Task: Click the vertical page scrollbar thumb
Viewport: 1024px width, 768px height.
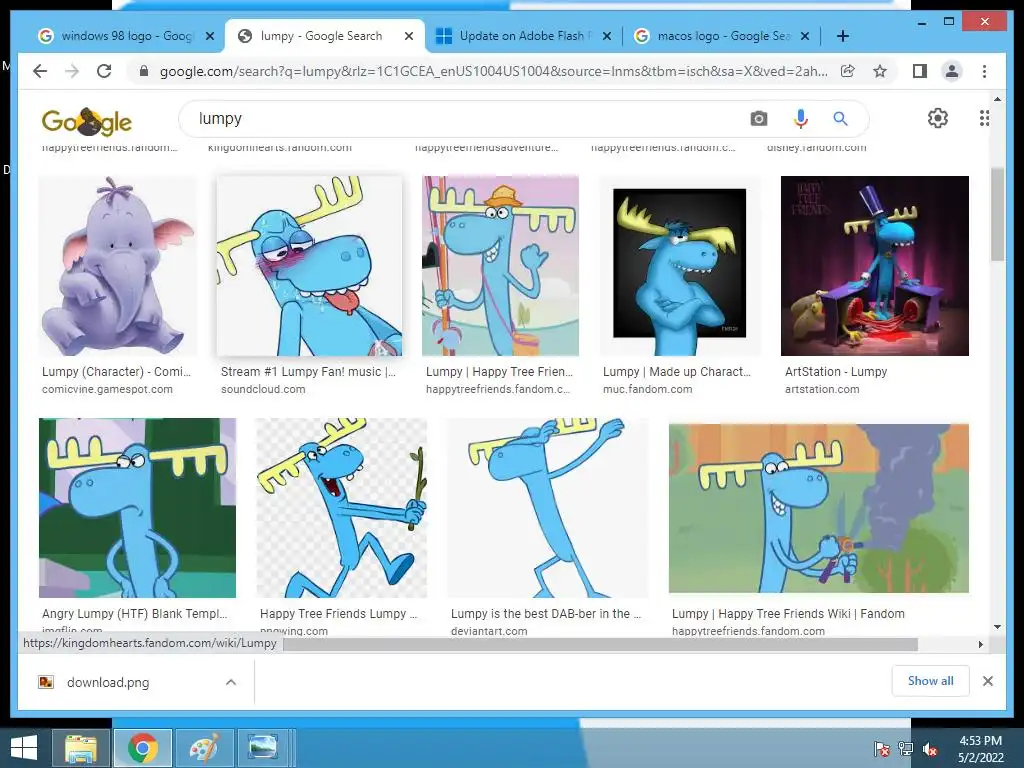Action: coord(997,214)
